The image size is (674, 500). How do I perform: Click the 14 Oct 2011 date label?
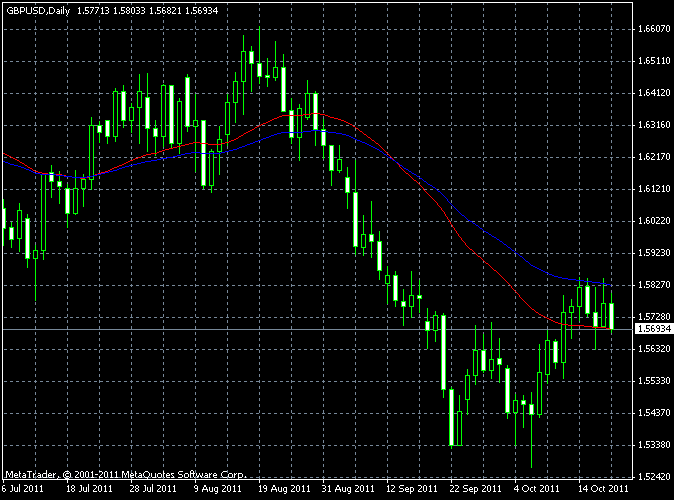(x=603, y=490)
